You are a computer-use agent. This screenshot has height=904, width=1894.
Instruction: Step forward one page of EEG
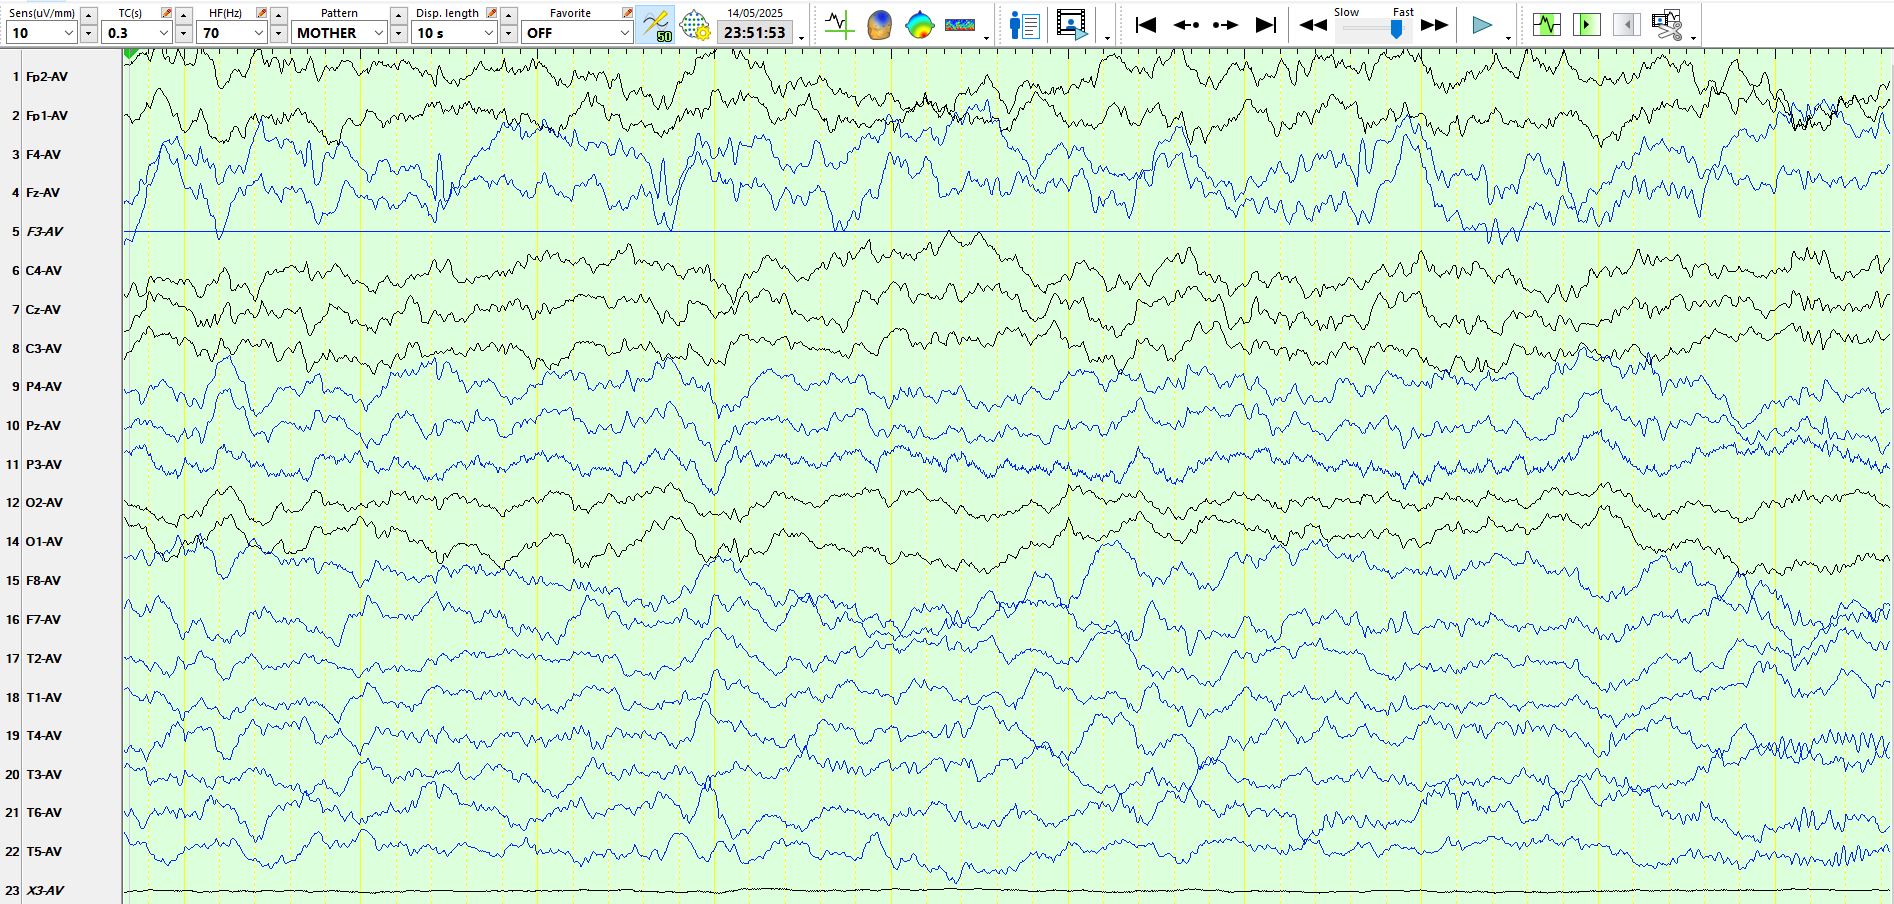click(x=1225, y=25)
